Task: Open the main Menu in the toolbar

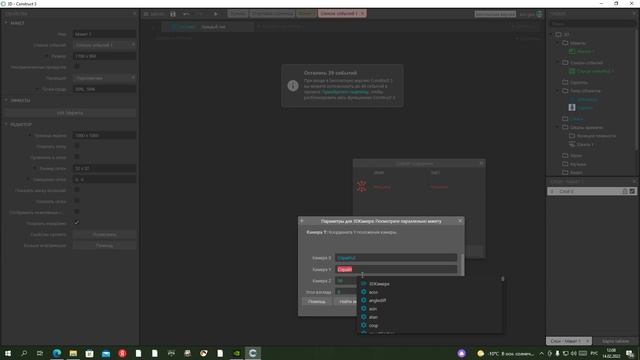Action: (x=153, y=14)
